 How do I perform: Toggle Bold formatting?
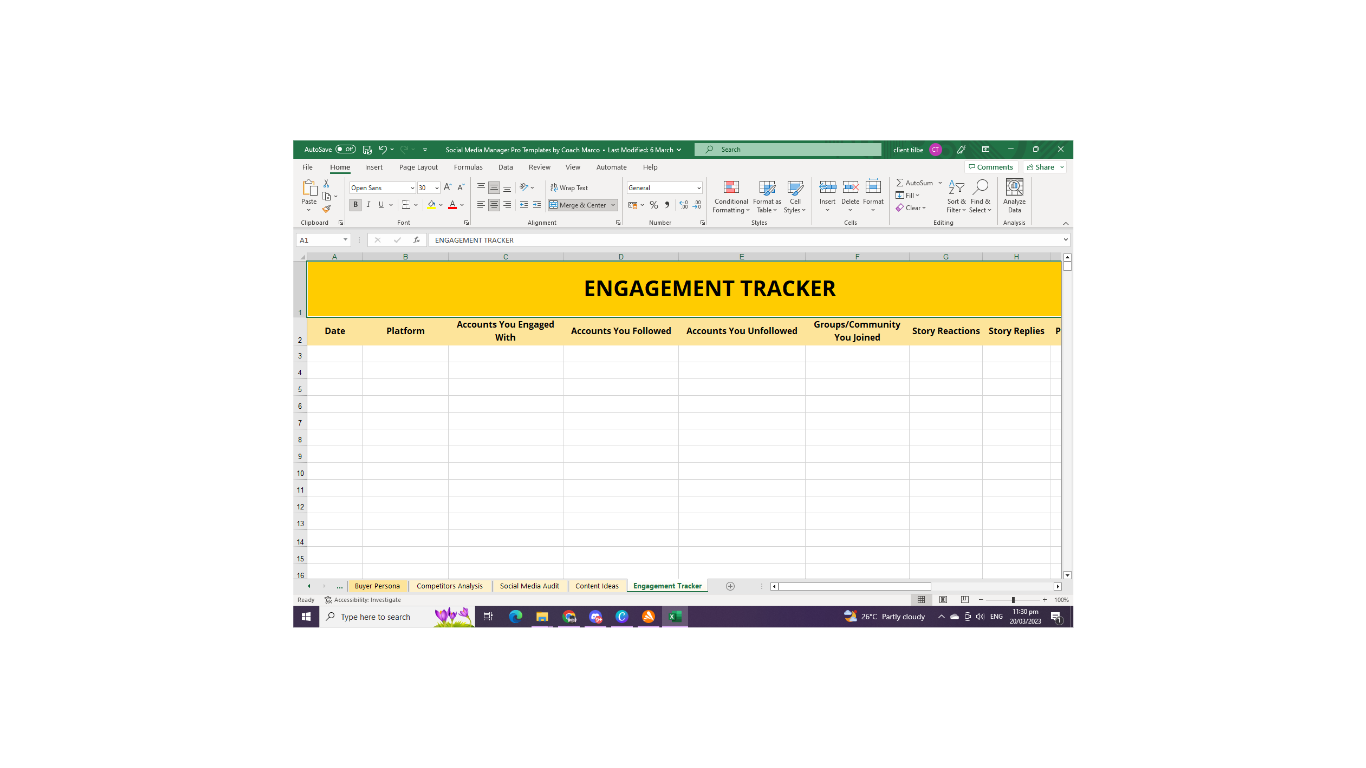(x=355, y=205)
